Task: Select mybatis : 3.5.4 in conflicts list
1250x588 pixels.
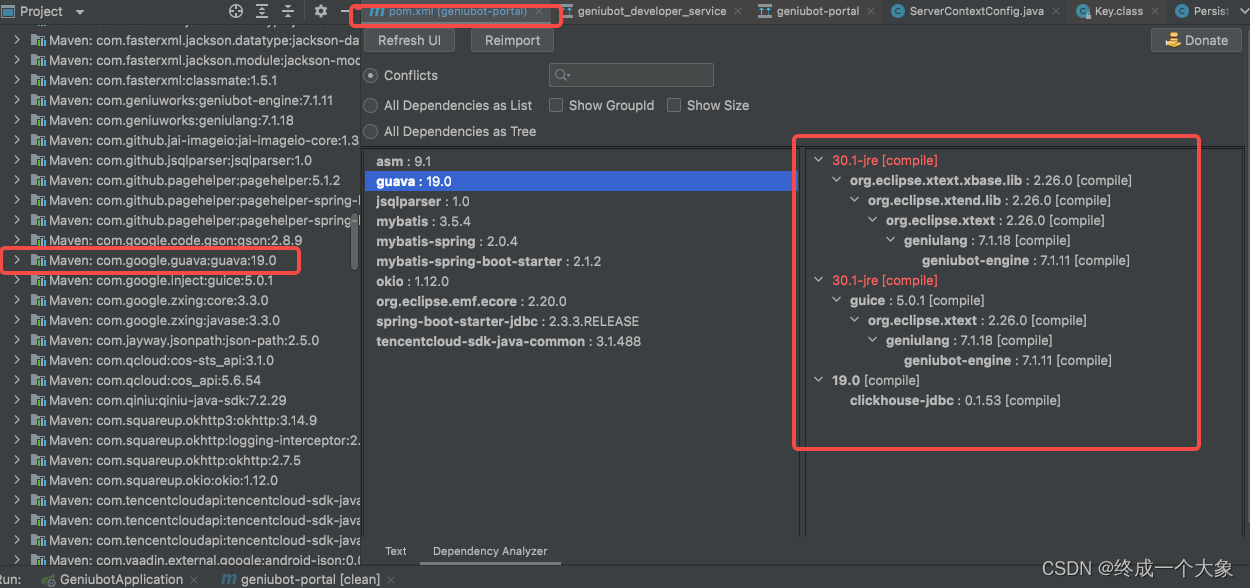Action: point(580,221)
